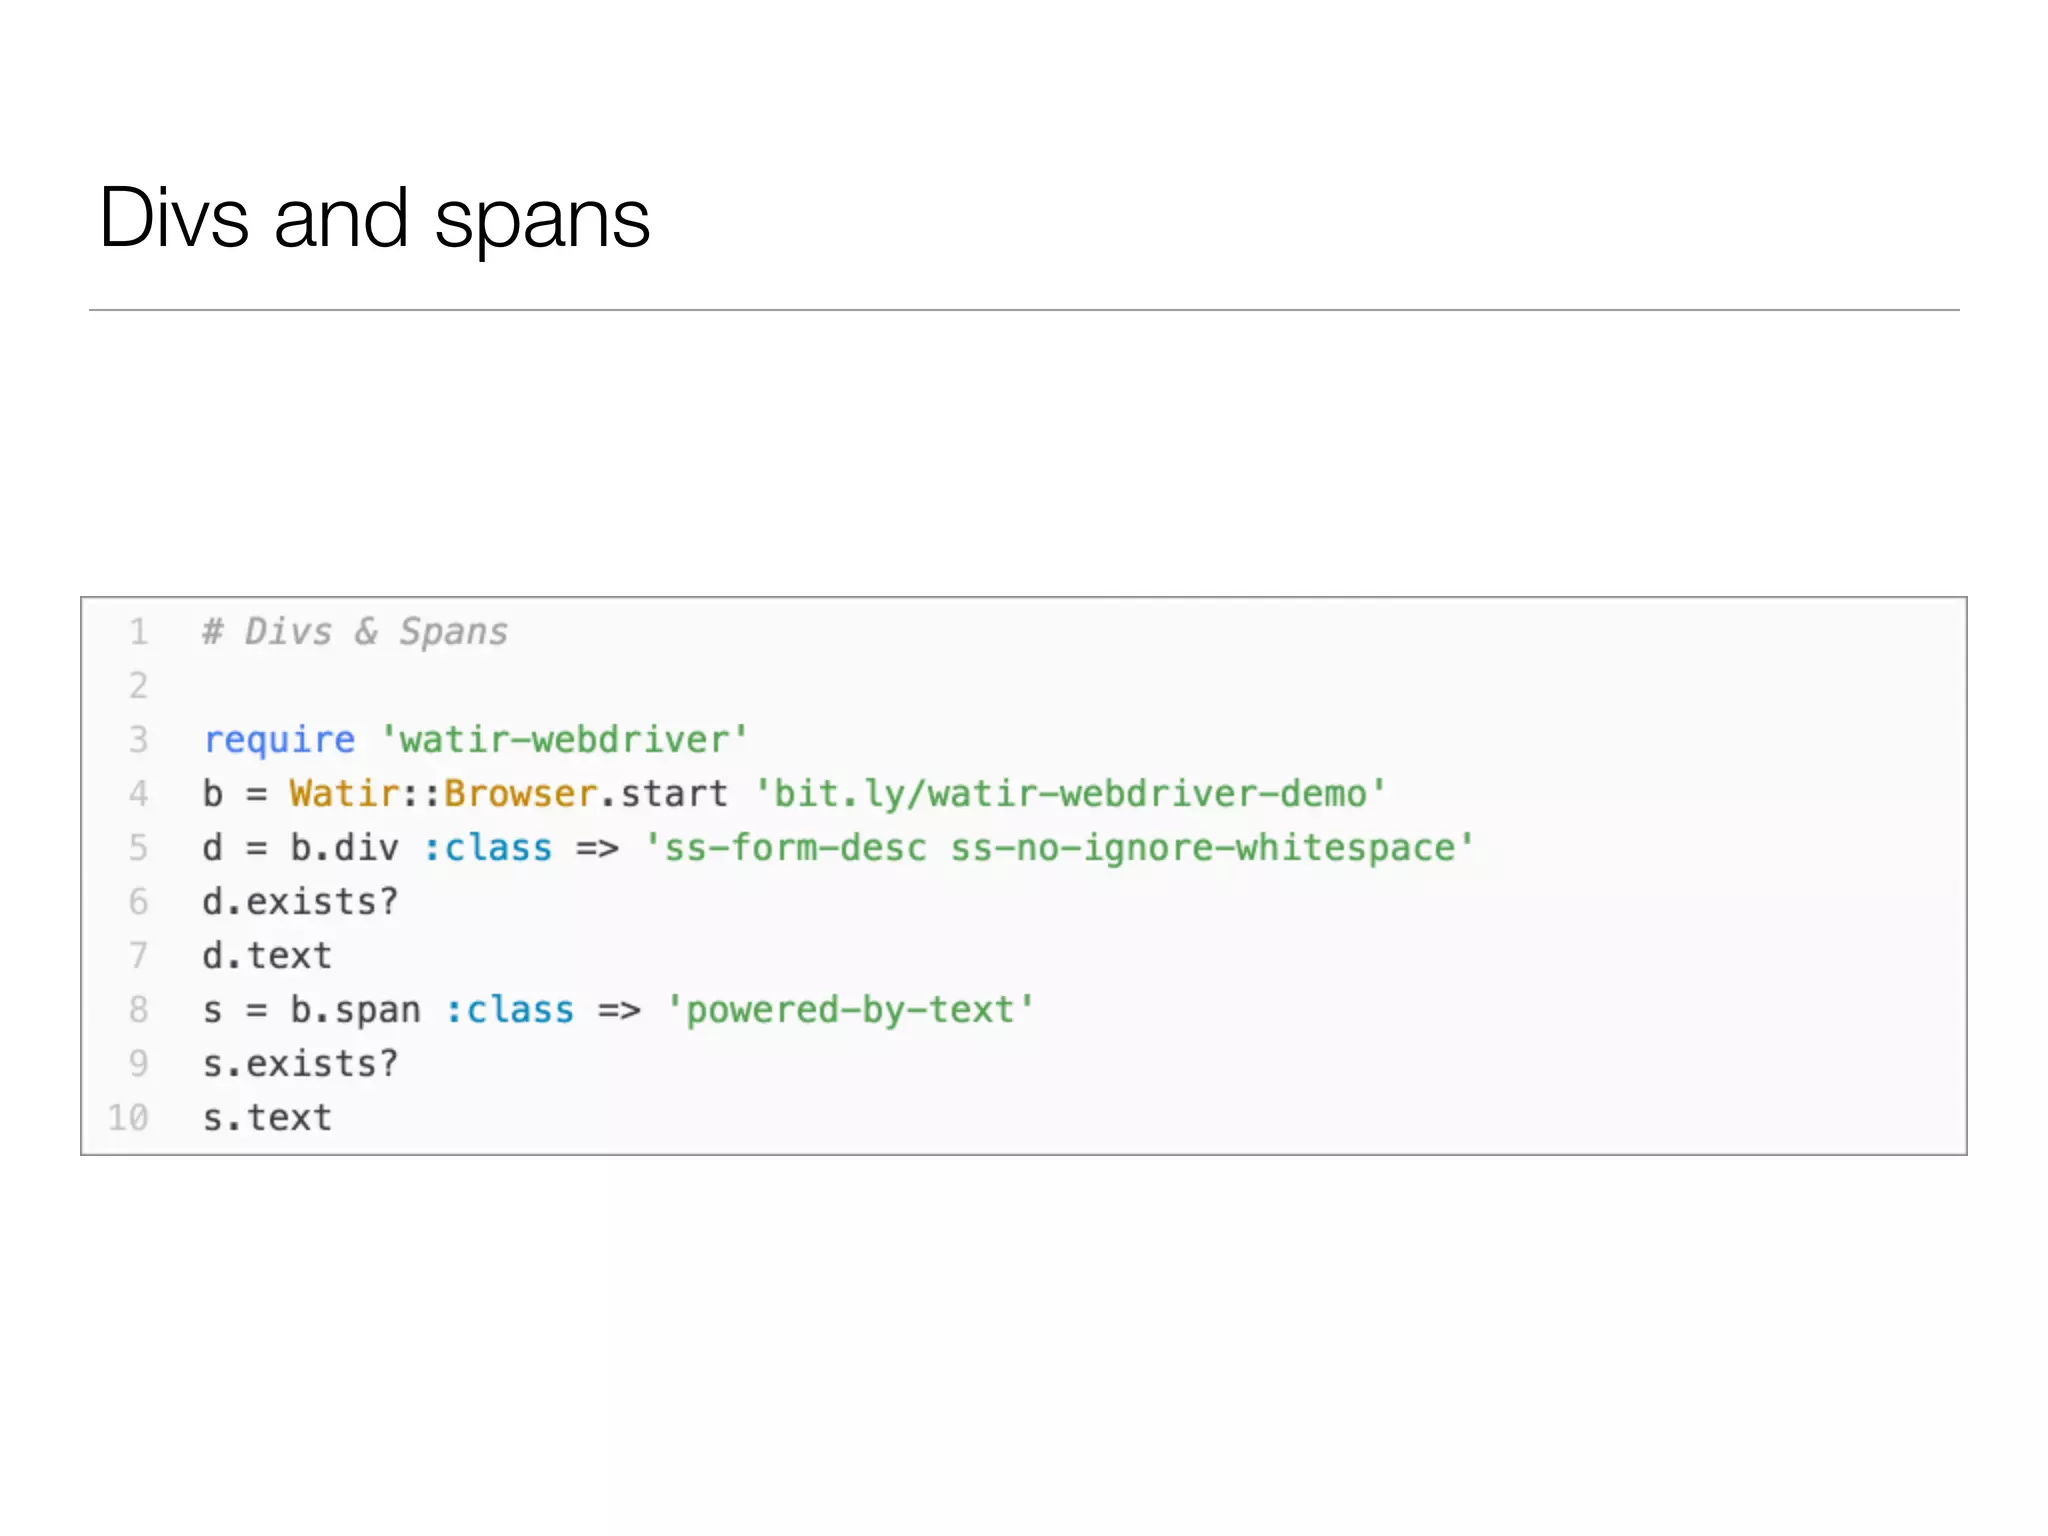Viewport: 2048px width, 1536px height.
Task: Click the 's.text' line
Action: (x=267, y=1118)
